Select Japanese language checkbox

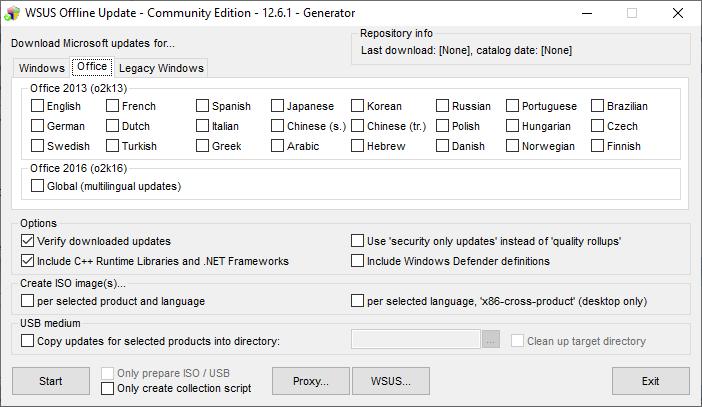277,106
